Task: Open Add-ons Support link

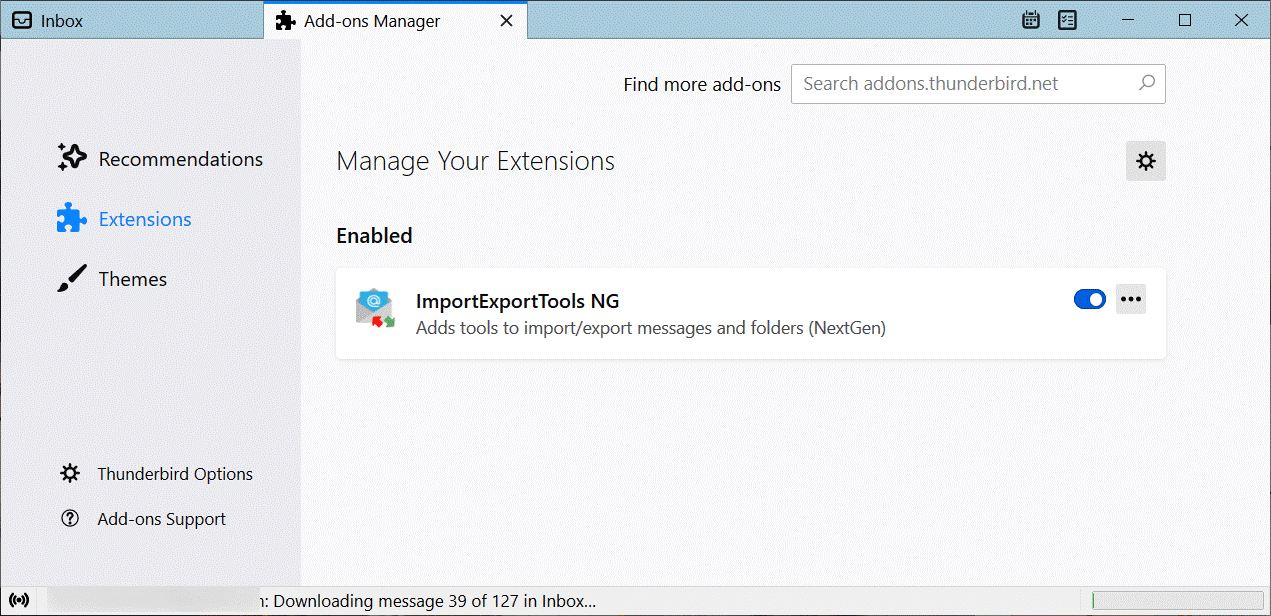Action: (162, 519)
